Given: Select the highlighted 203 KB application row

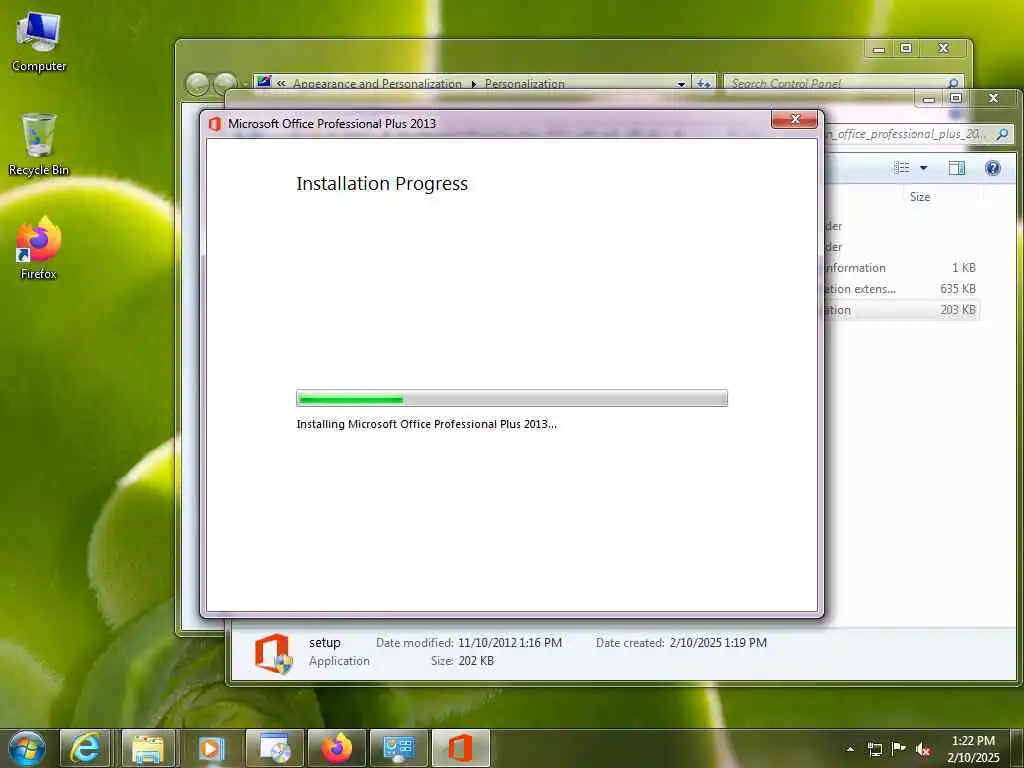Looking at the screenshot, I should tap(901, 310).
